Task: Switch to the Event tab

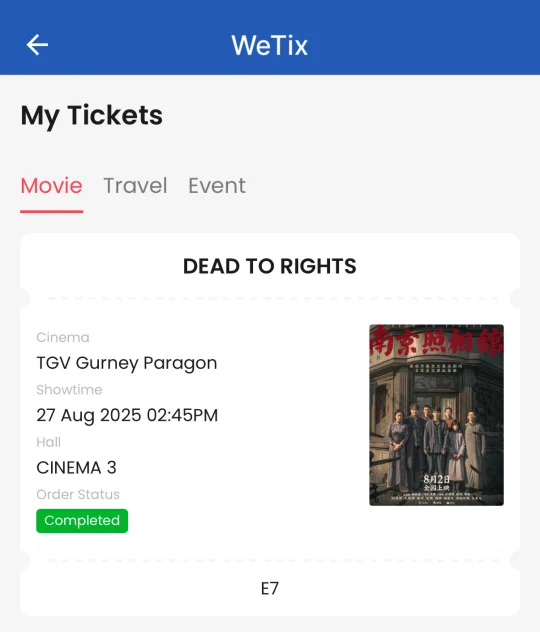Action: point(217,186)
